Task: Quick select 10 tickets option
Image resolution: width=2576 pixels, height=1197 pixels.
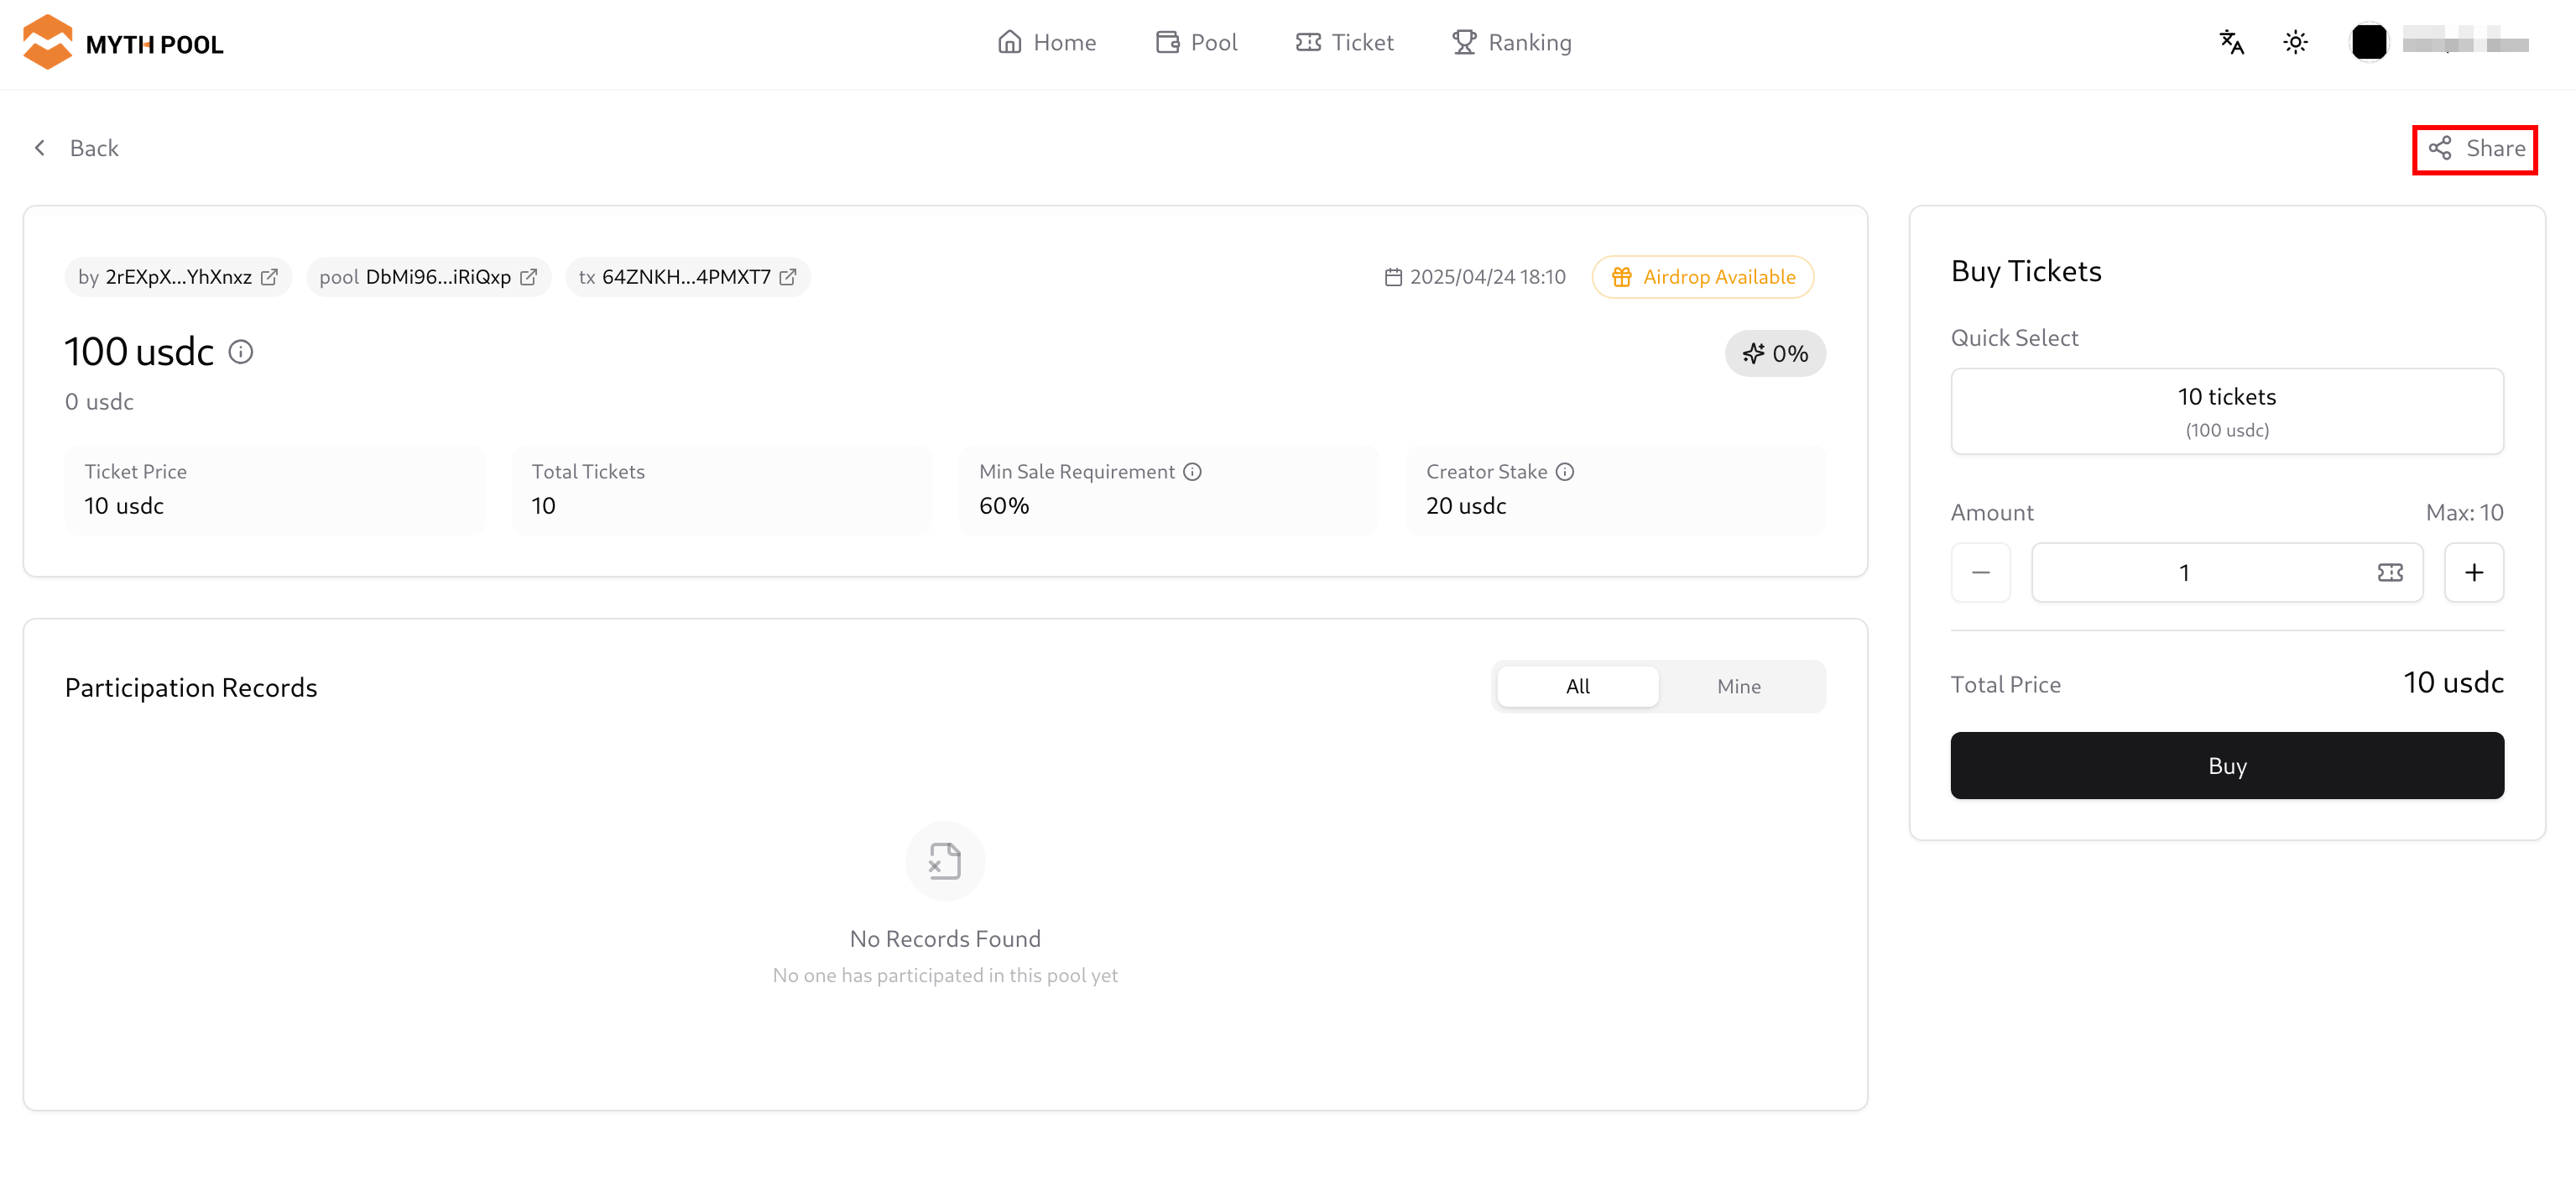Action: point(2227,411)
